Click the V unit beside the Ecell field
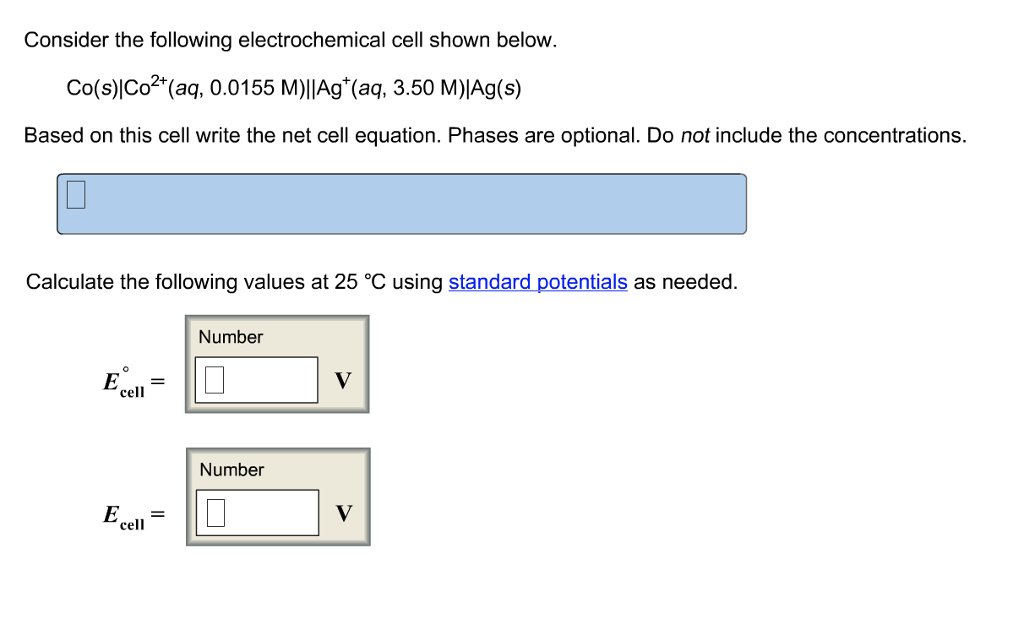The height and width of the screenshot is (635, 1024). coord(342,512)
